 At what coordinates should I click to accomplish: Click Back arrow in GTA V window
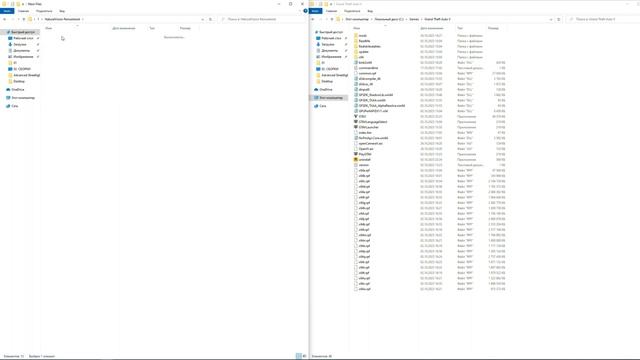tap(313, 19)
